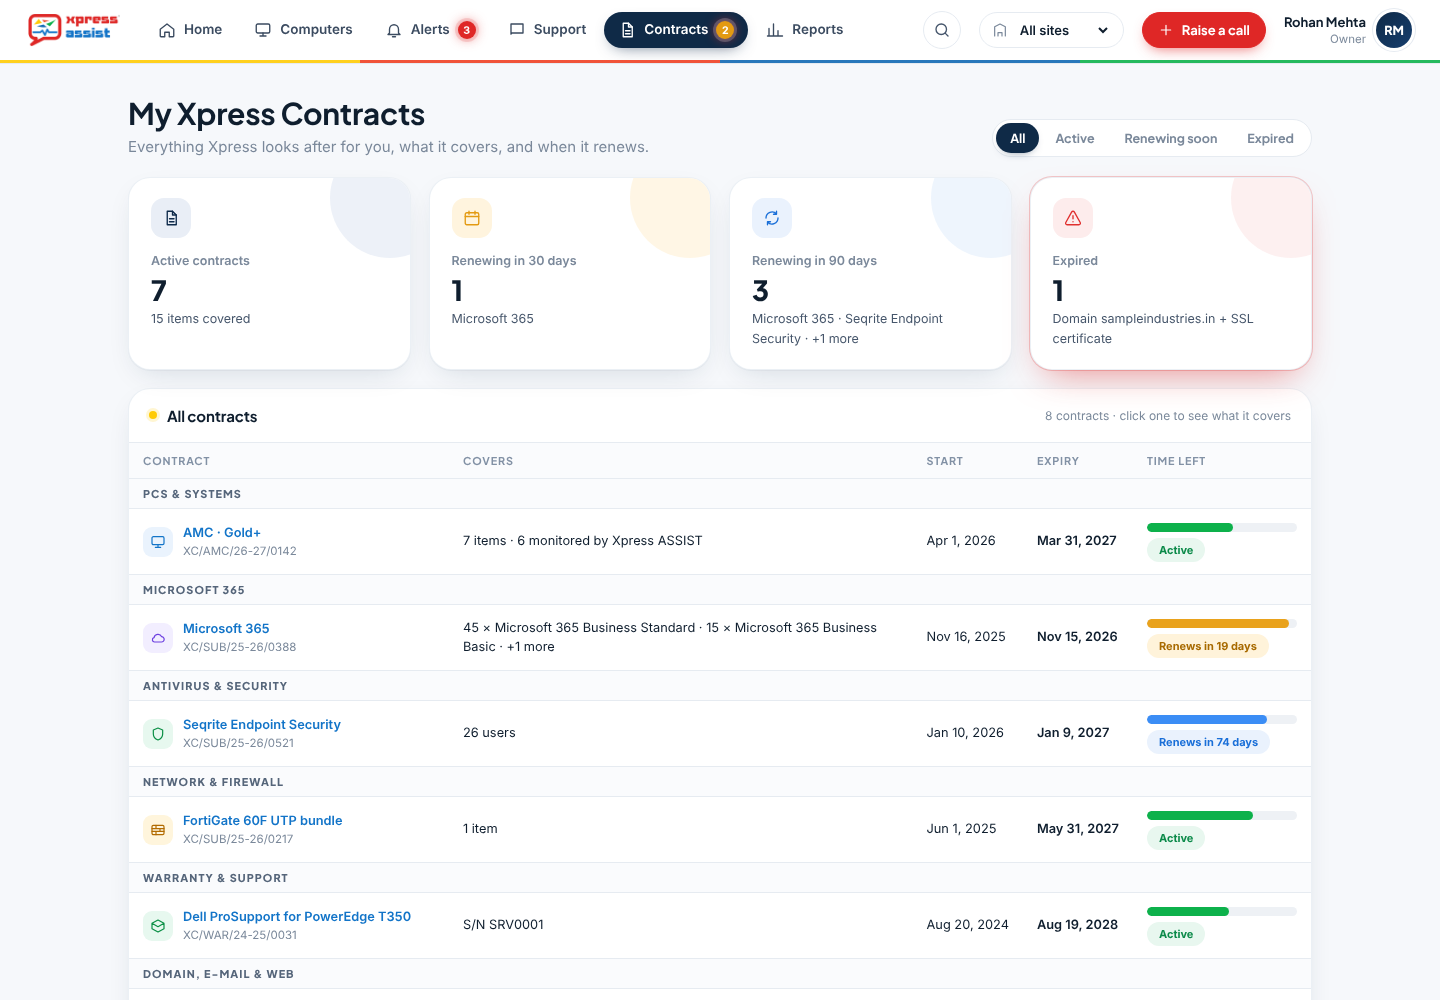Click the Dell ProSupport box icon
This screenshot has height=1000, width=1440.
[158, 926]
